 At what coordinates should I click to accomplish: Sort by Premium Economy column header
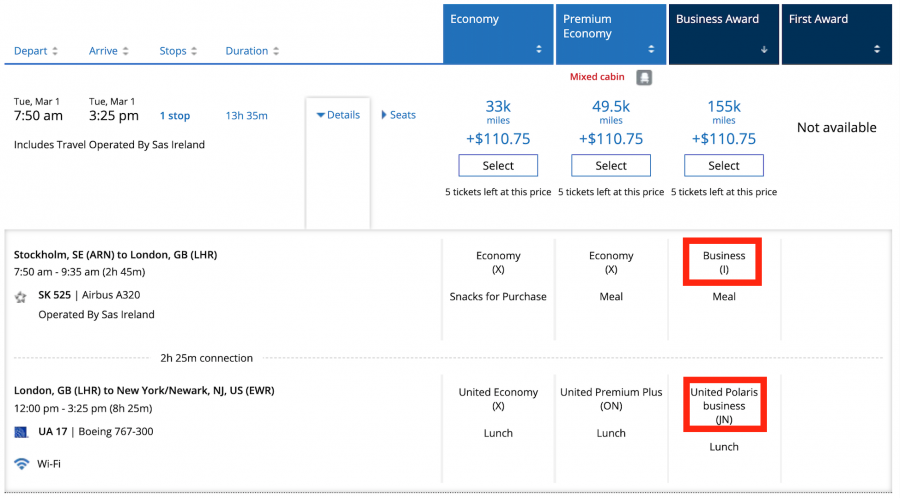pyautogui.click(x=610, y=34)
